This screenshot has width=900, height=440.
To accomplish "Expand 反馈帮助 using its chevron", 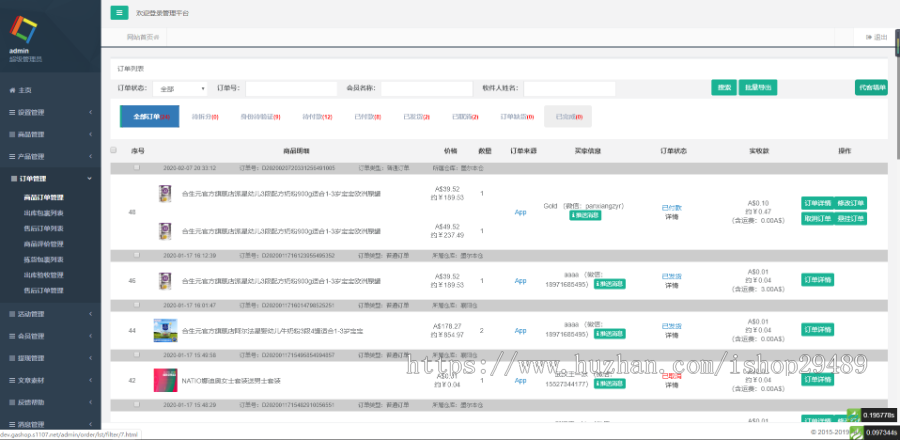I will (x=90, y=402).
